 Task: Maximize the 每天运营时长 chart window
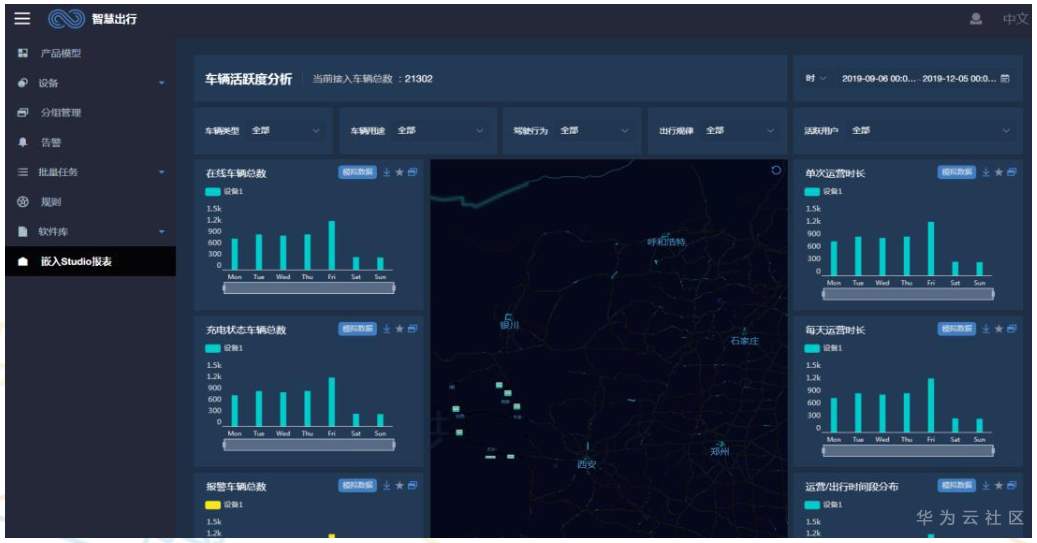[1011, 329]
